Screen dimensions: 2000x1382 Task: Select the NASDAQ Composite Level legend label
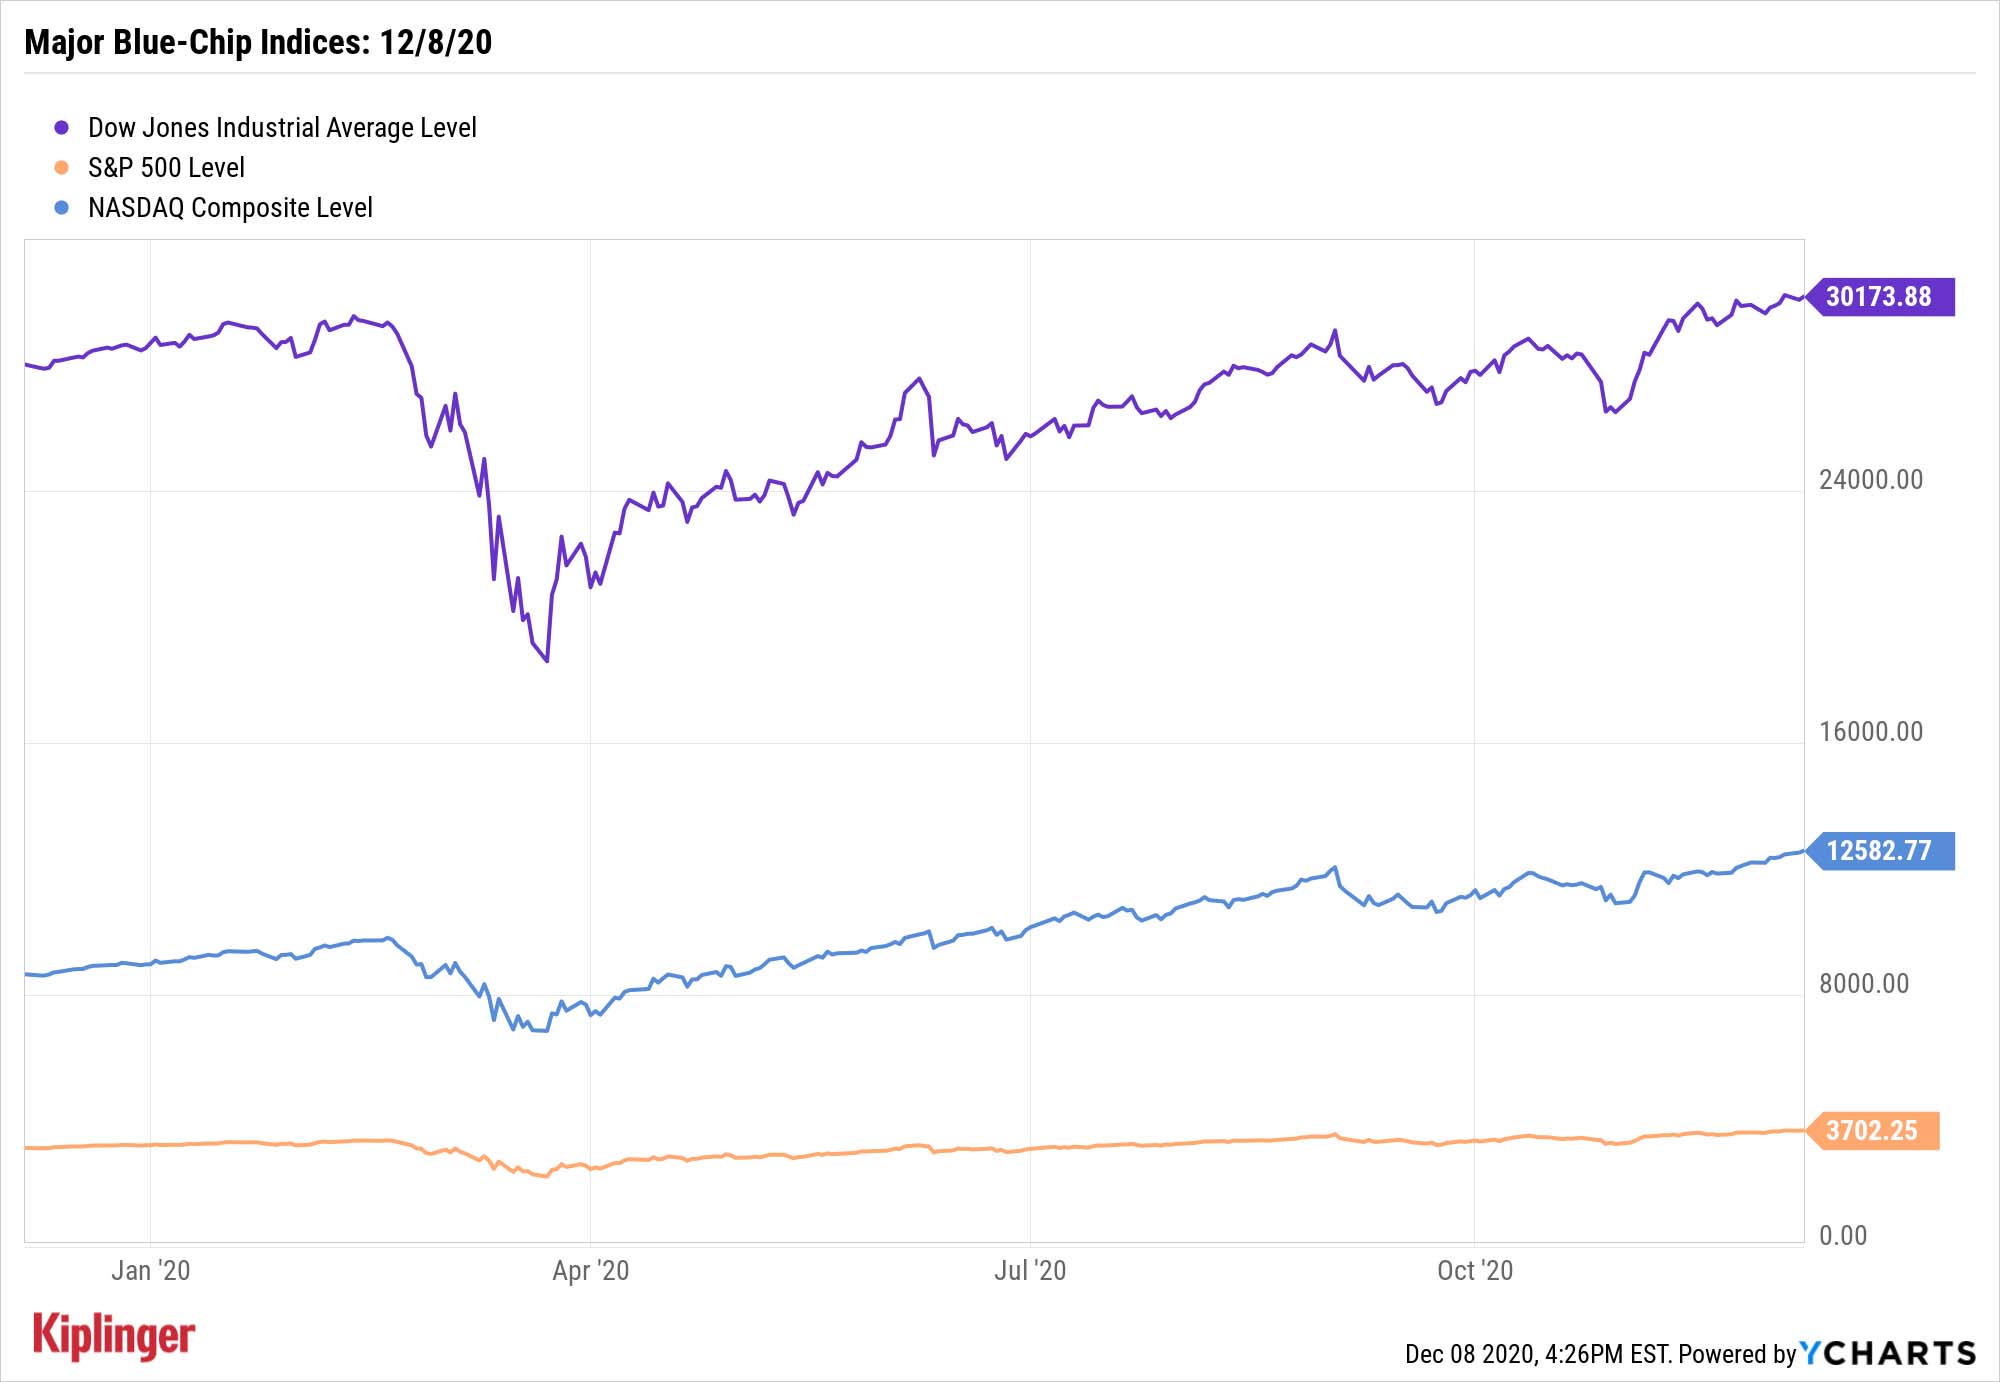(230, 208)
